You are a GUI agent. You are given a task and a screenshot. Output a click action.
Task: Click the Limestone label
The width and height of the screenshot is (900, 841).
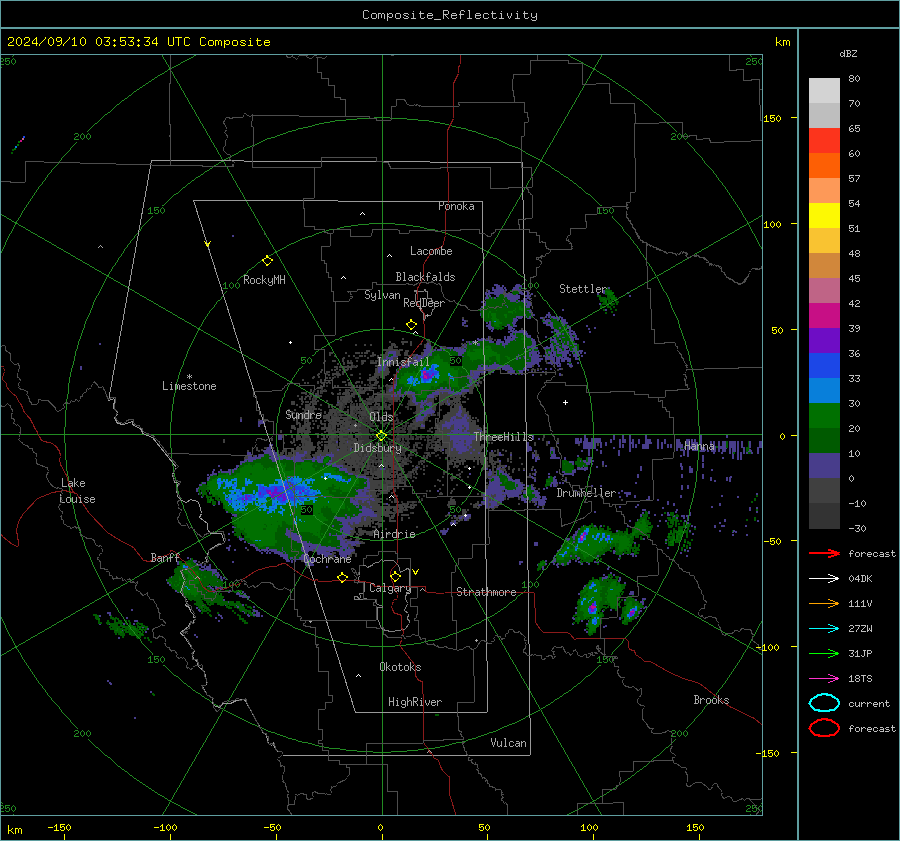click(x=189, y=386)
